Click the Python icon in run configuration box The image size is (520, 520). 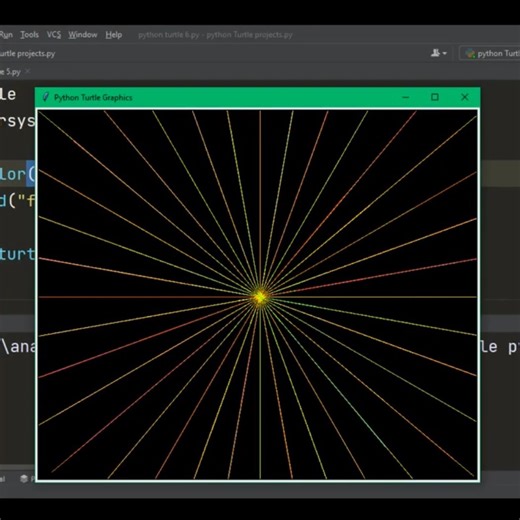(x=470, y=53)
